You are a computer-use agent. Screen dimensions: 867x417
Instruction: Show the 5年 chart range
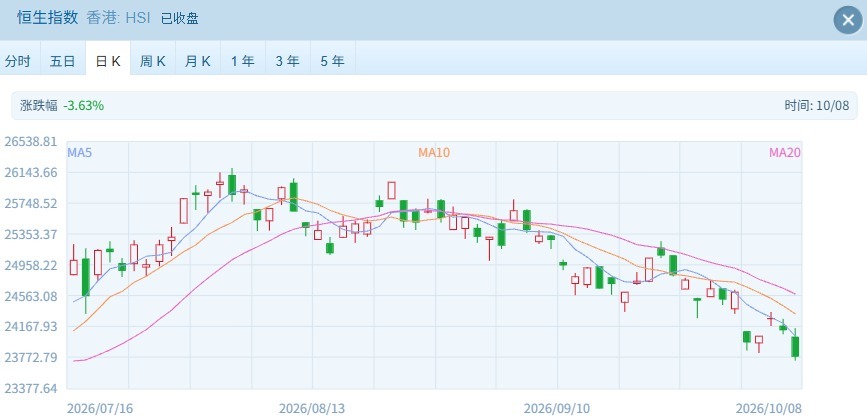point(333,60)
